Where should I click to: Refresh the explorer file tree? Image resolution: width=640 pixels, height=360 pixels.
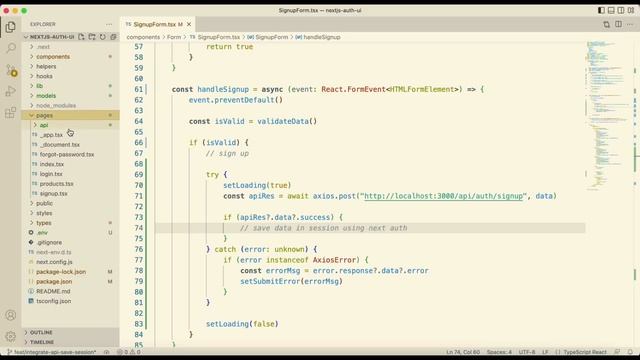(x=102, y=37)
